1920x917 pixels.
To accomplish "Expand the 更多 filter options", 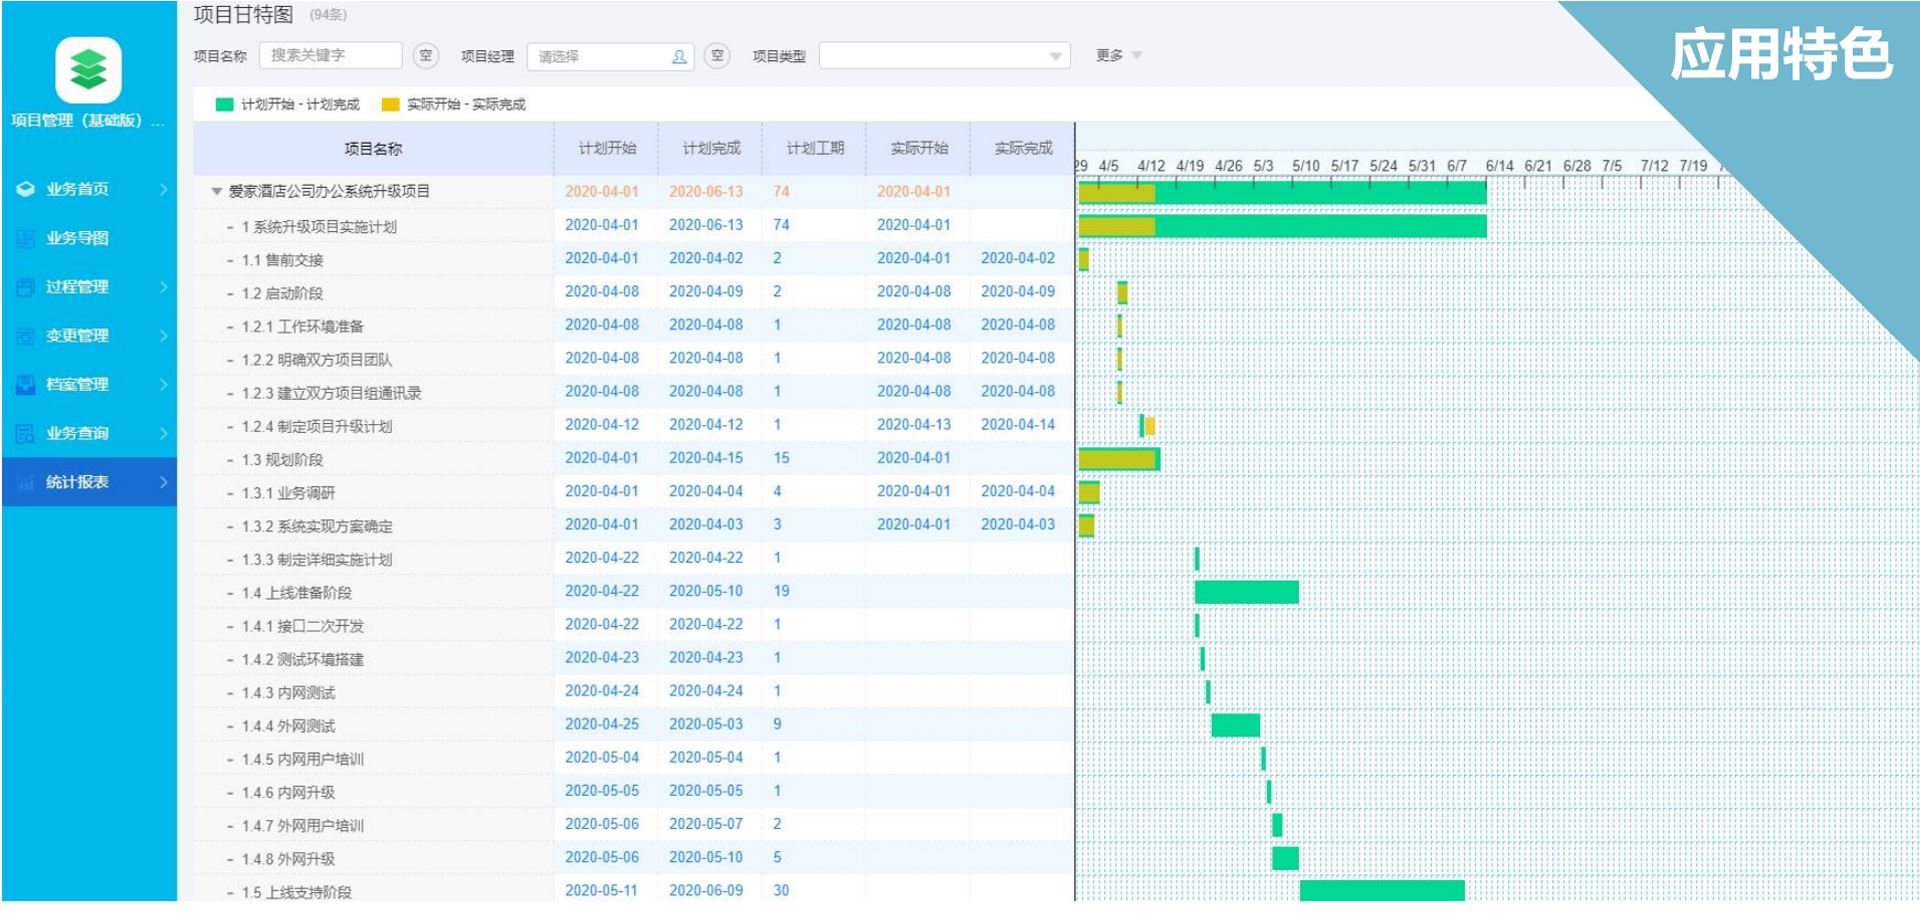I will [1118, 56].
